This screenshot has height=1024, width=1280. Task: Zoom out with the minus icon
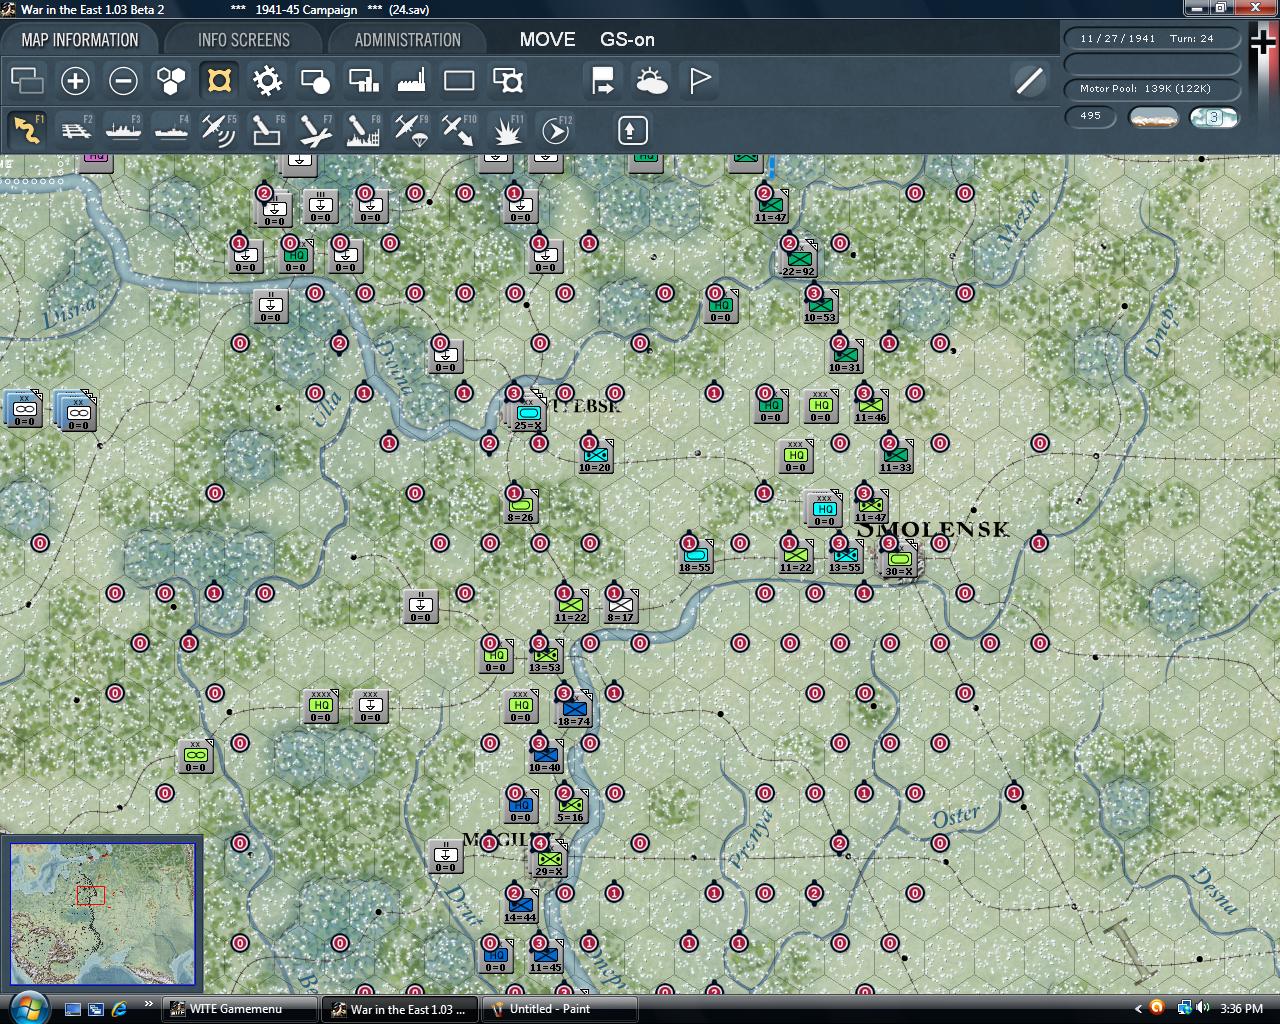click(123, 81)
